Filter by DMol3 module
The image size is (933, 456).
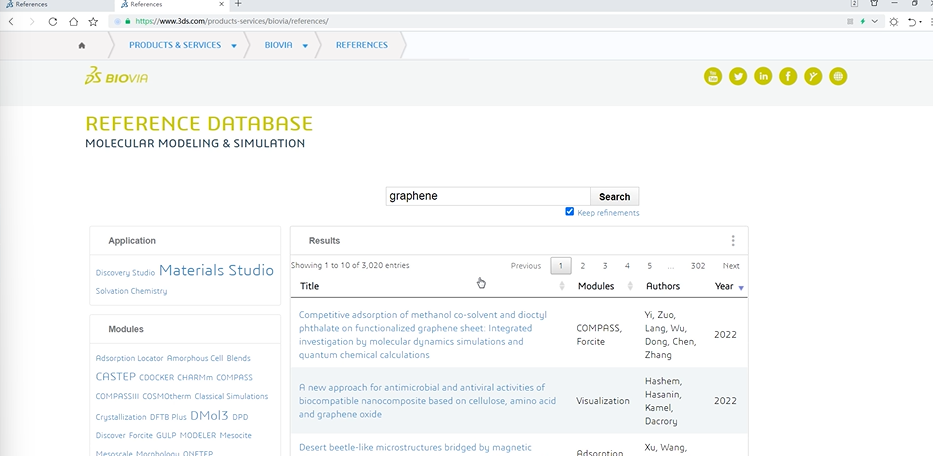pyautogui.click(x=209, y=416)
